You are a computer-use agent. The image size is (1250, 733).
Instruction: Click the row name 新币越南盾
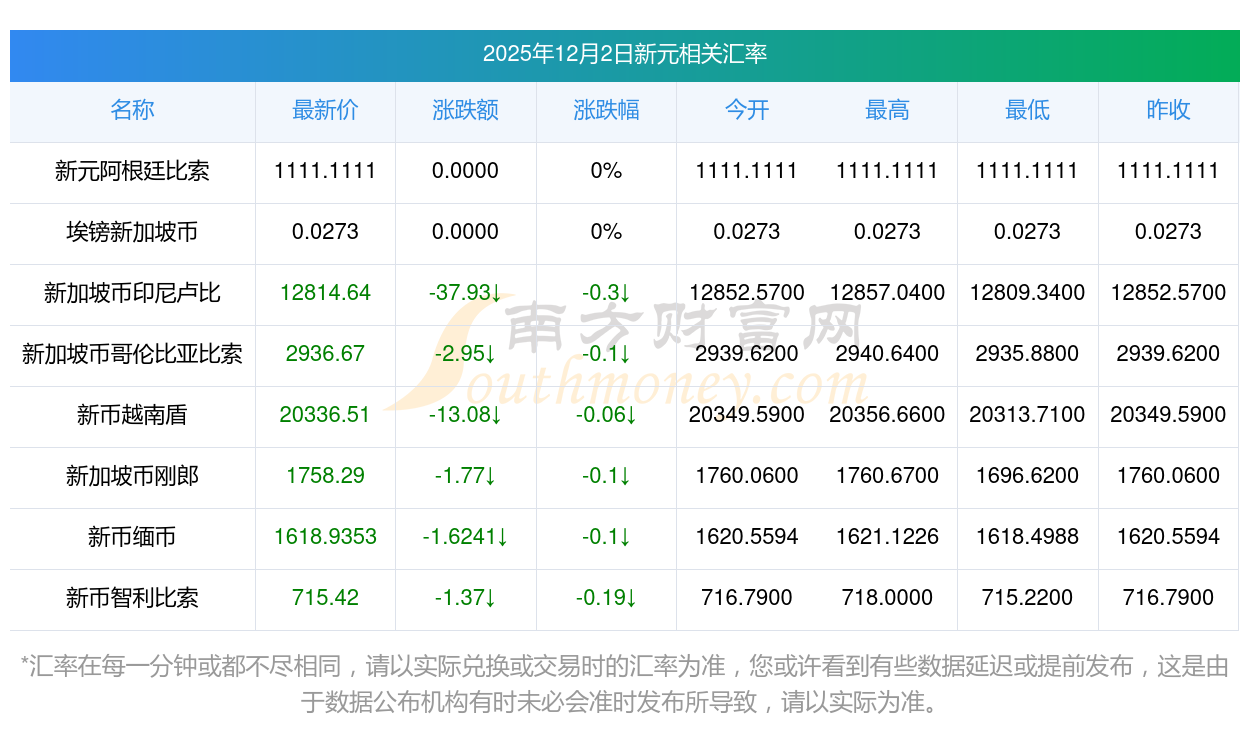(132, 415)
